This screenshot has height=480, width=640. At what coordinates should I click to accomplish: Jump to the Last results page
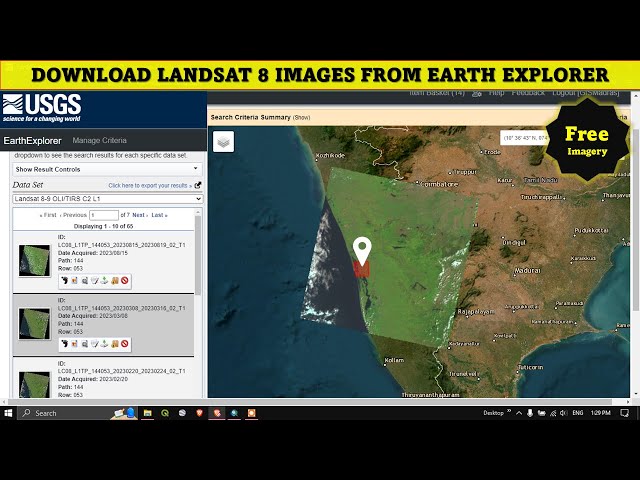(x=159, y=215)
